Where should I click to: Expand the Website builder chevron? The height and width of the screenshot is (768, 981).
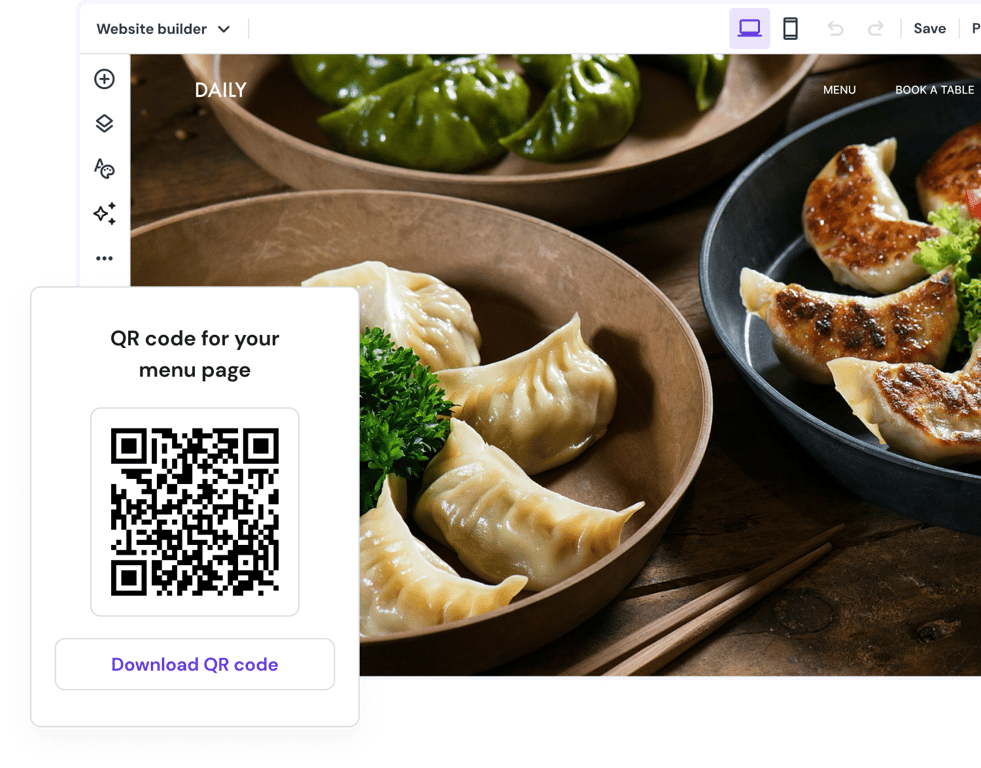225,28
